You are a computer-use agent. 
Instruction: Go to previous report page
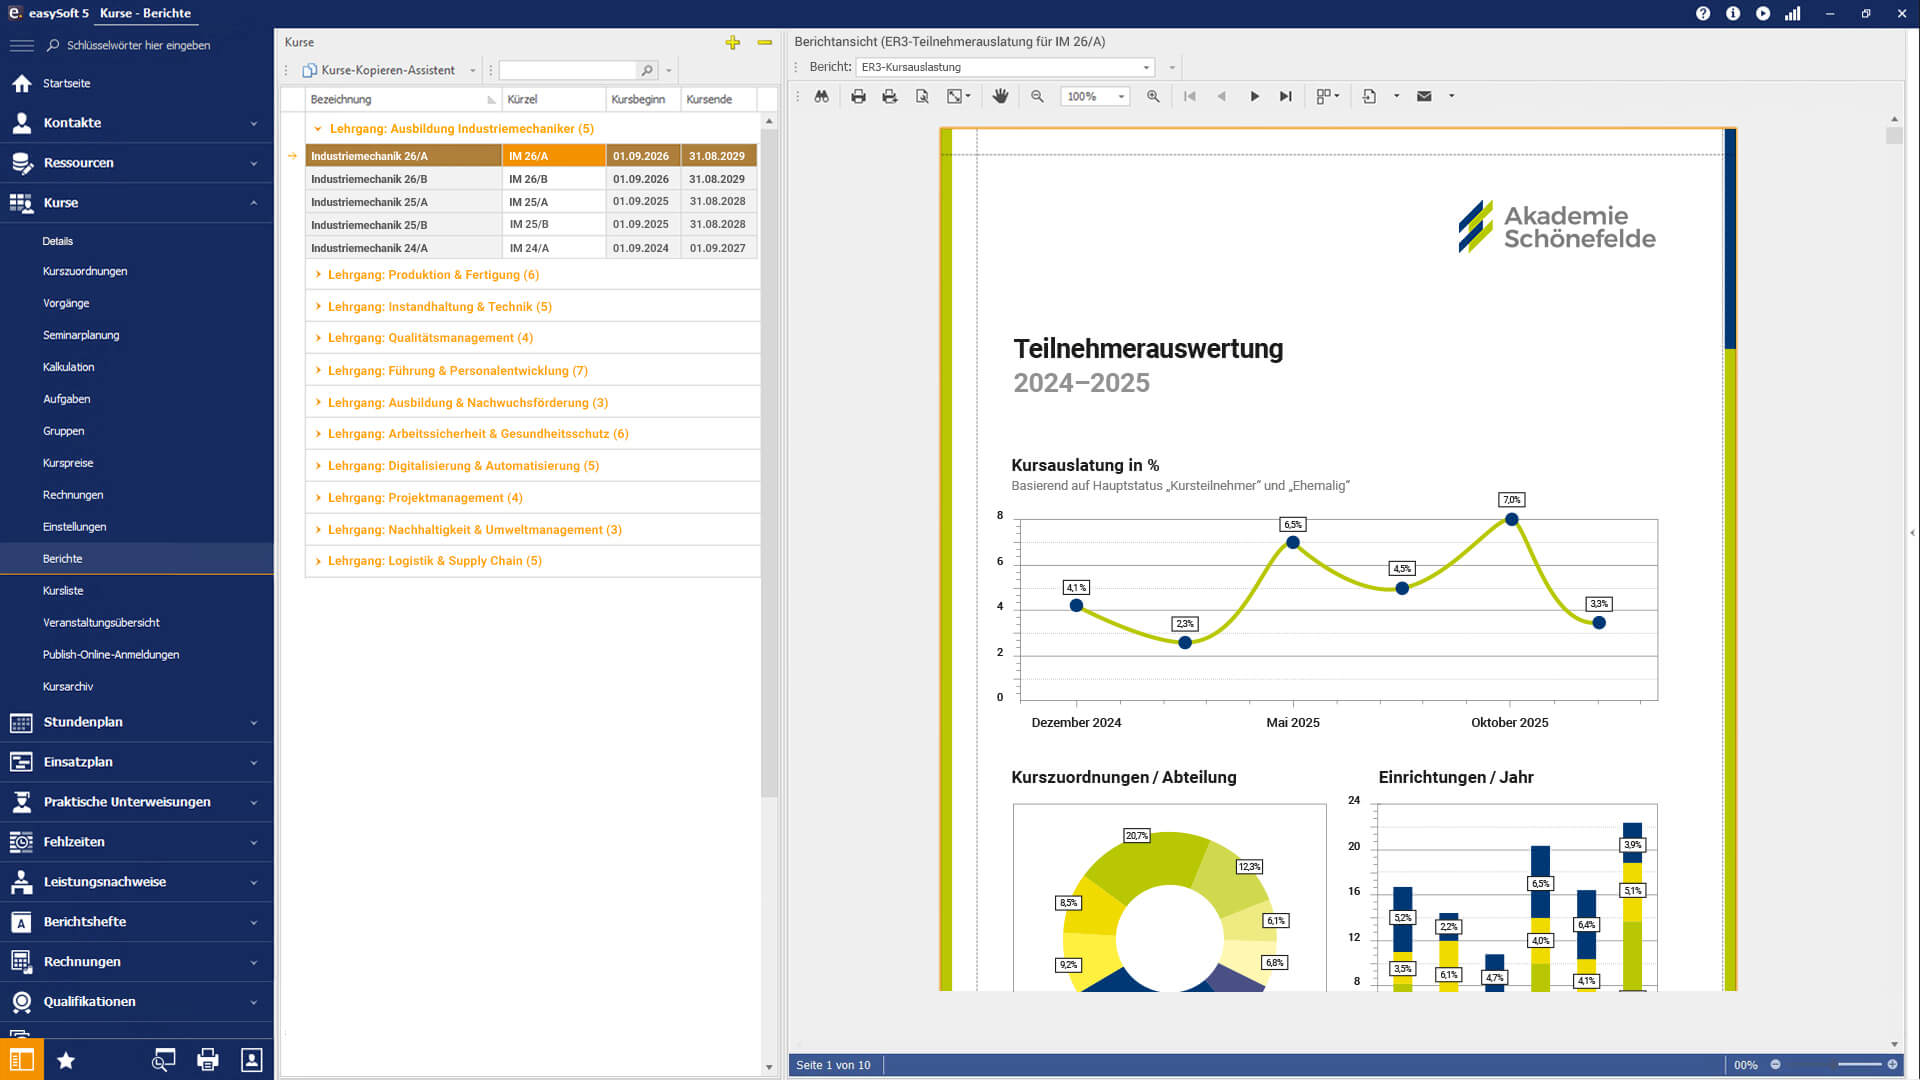pos(1221,96)
